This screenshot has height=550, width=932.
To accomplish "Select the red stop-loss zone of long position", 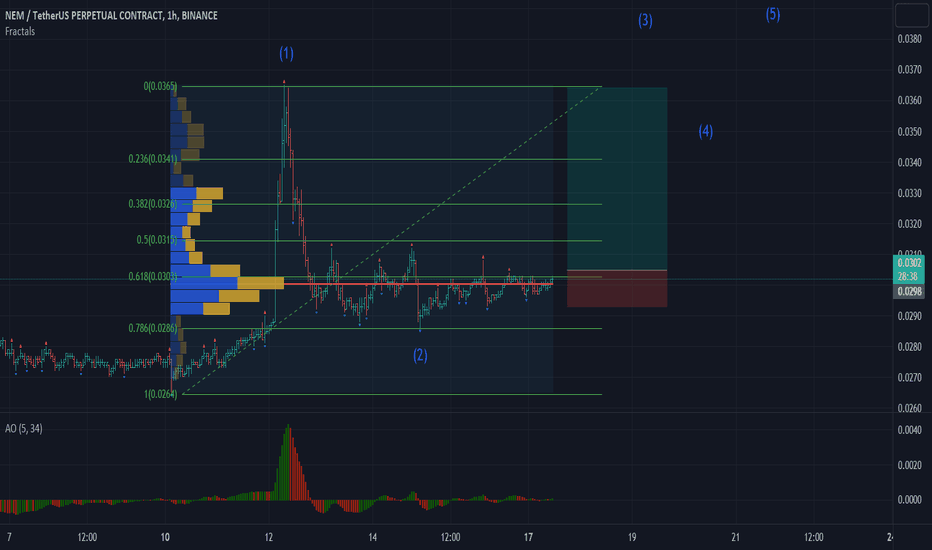I will click(617, 288).
